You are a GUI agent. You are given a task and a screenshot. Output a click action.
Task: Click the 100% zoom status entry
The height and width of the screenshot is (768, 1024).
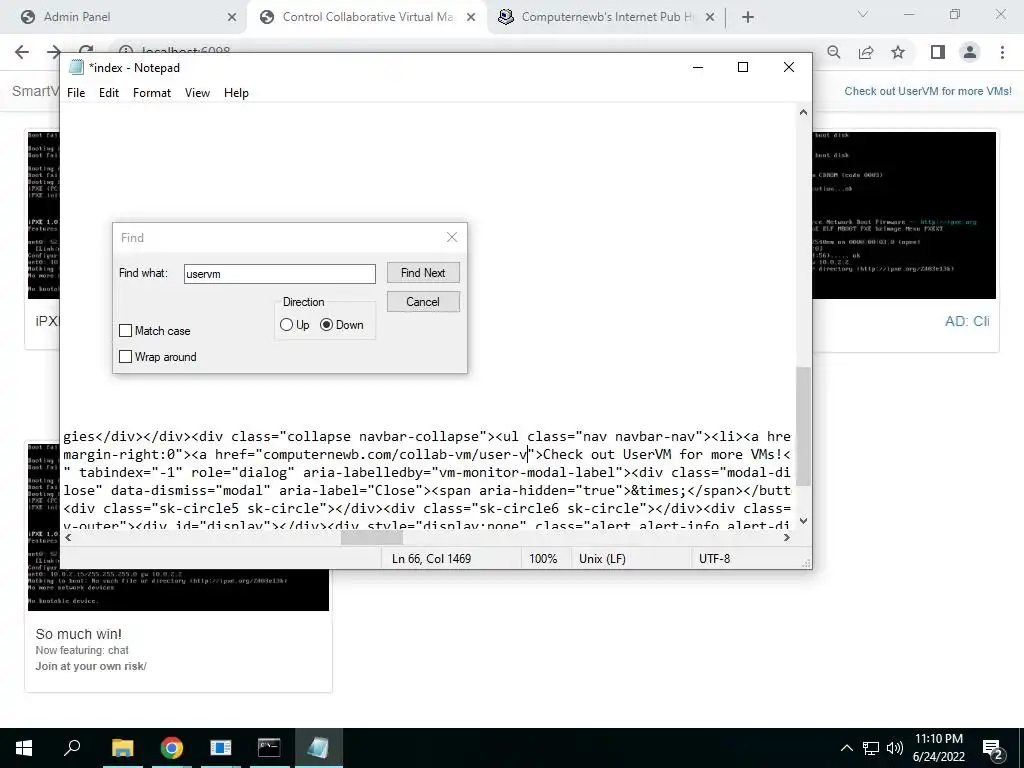pos(543,559)
